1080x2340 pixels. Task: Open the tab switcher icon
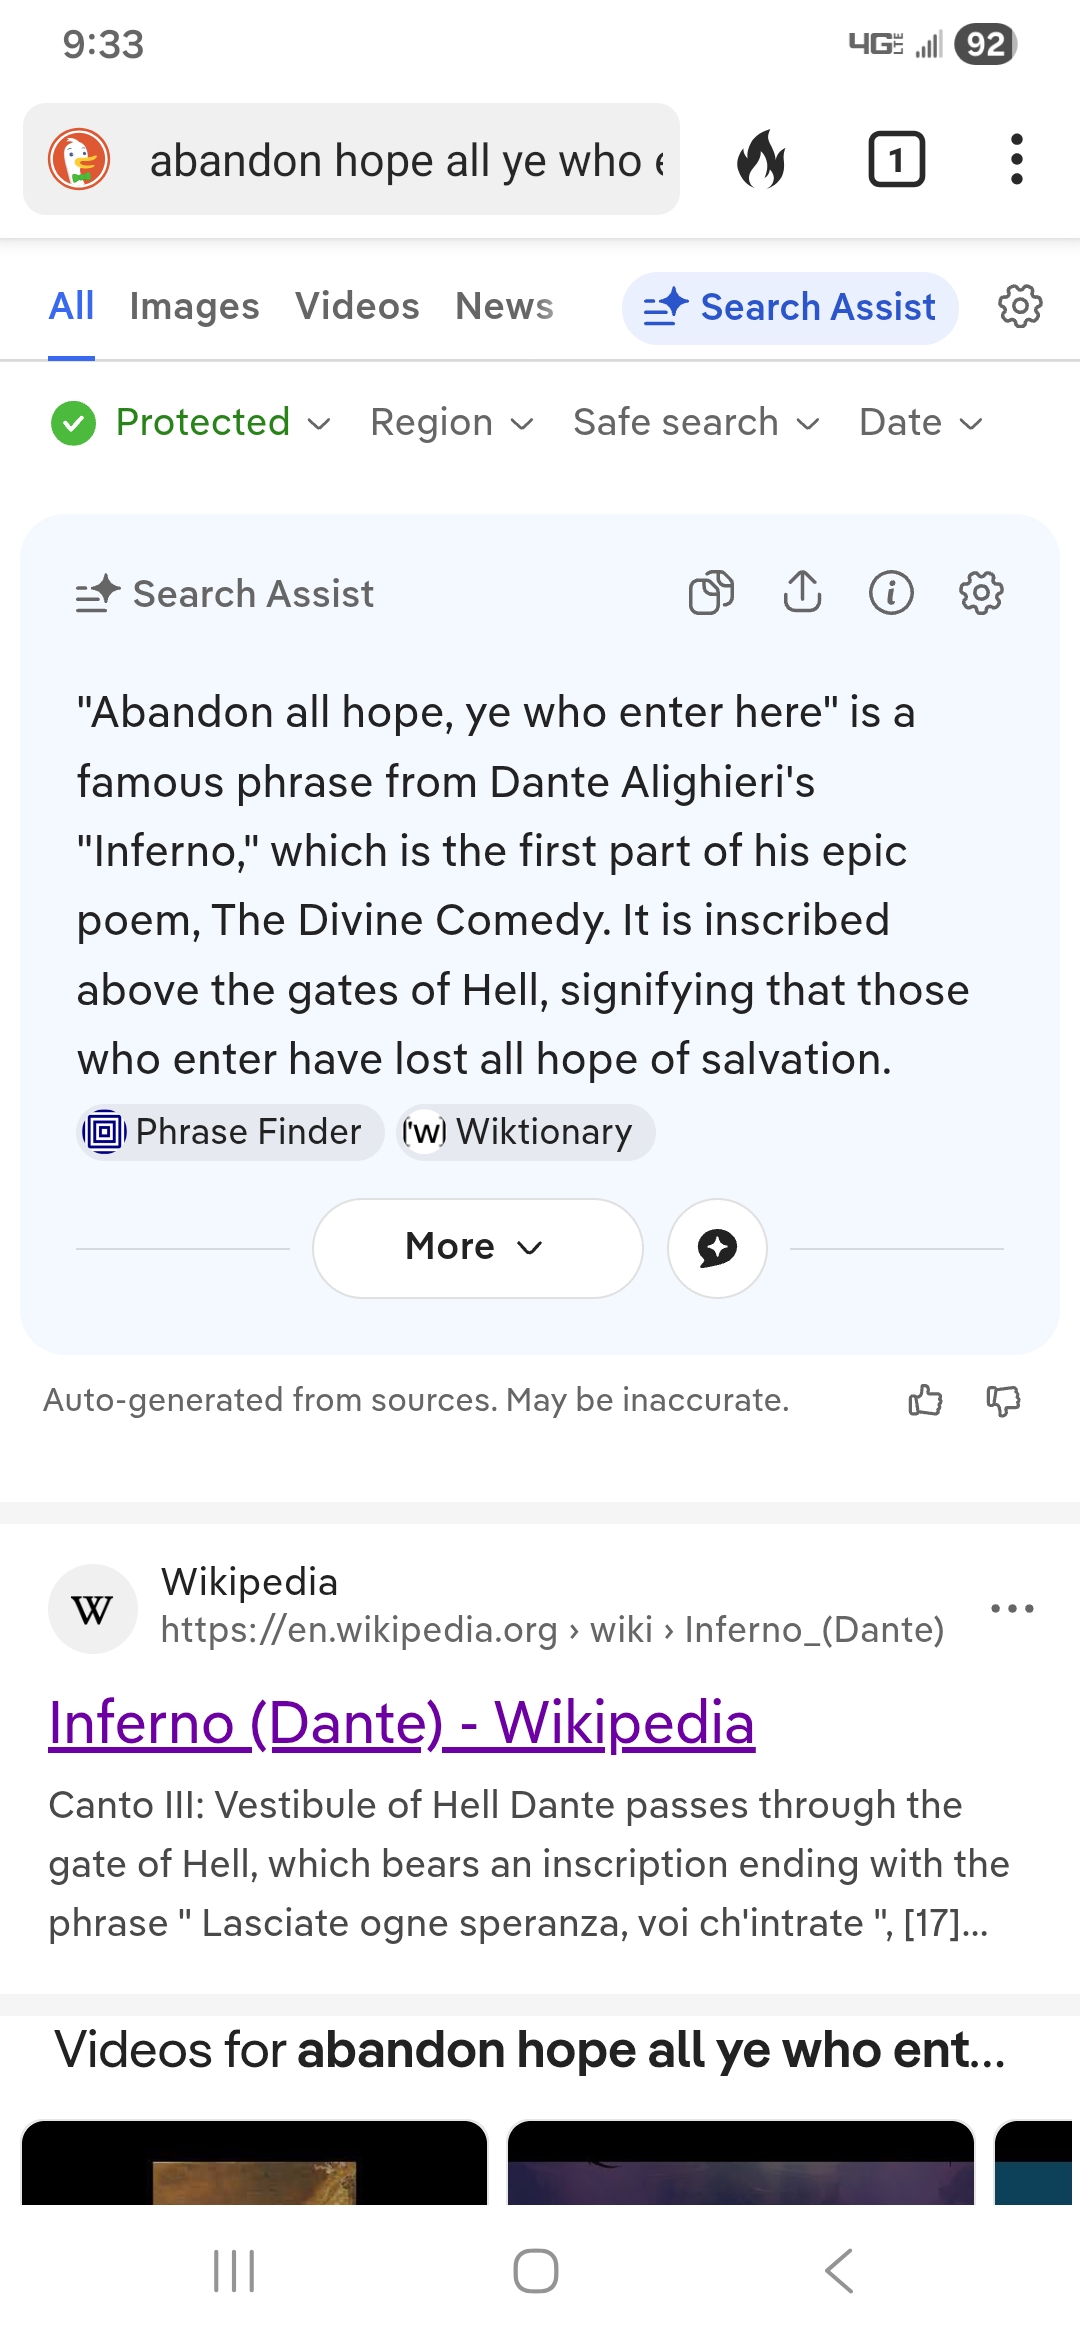896,160
